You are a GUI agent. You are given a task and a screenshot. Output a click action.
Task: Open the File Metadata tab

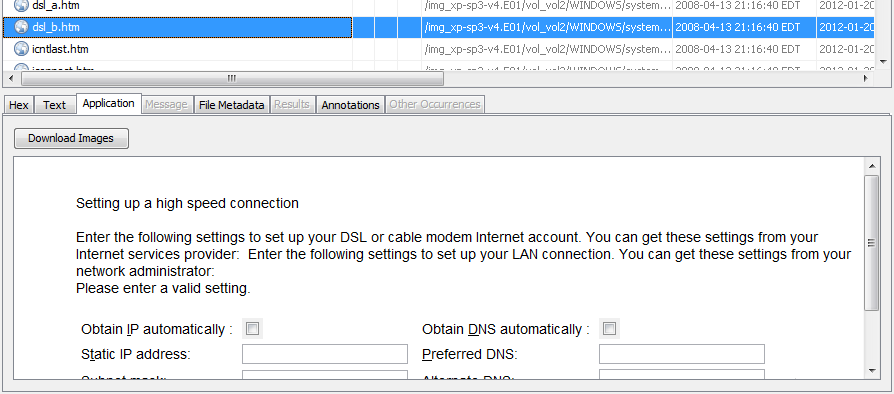(x=231, y=105)
